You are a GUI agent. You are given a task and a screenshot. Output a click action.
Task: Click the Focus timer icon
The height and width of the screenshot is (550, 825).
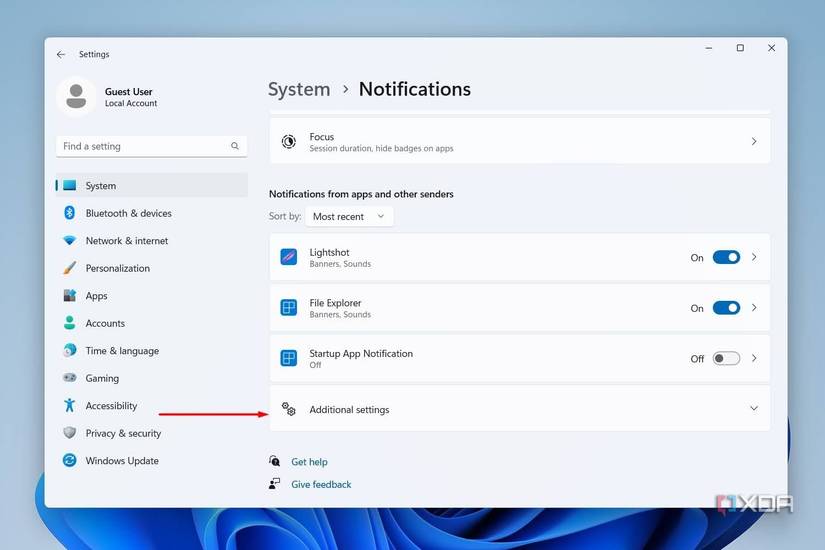pyautogui.click(x=288, y=141)
